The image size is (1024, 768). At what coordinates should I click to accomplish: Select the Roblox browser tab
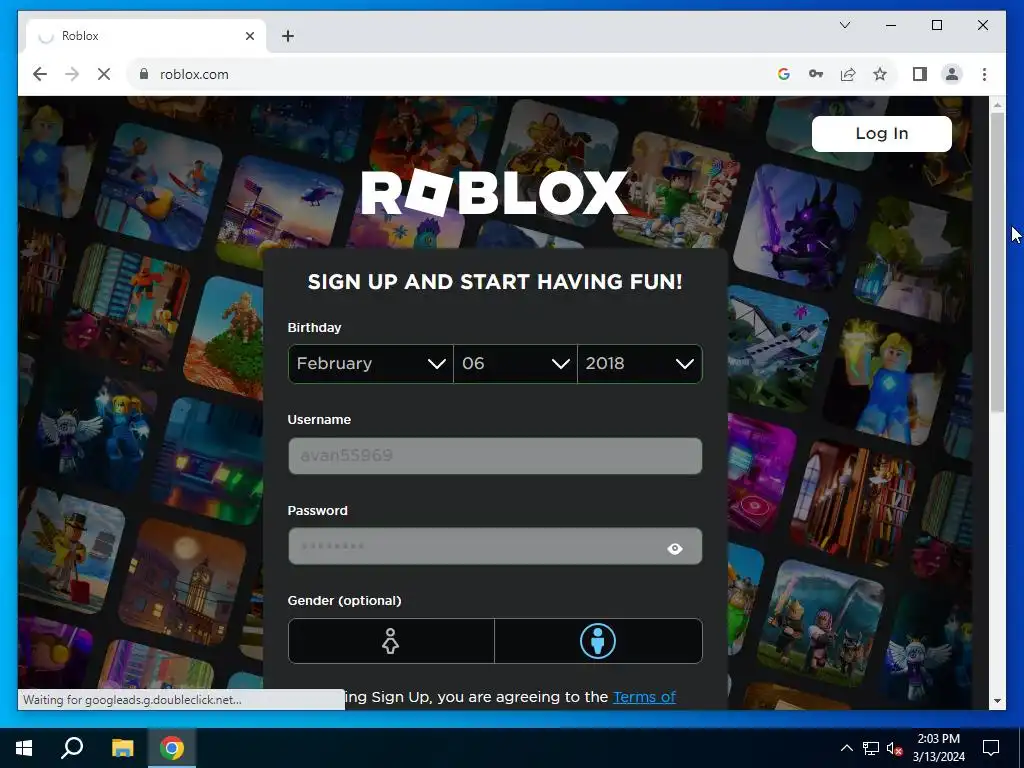tap(146, 36)
